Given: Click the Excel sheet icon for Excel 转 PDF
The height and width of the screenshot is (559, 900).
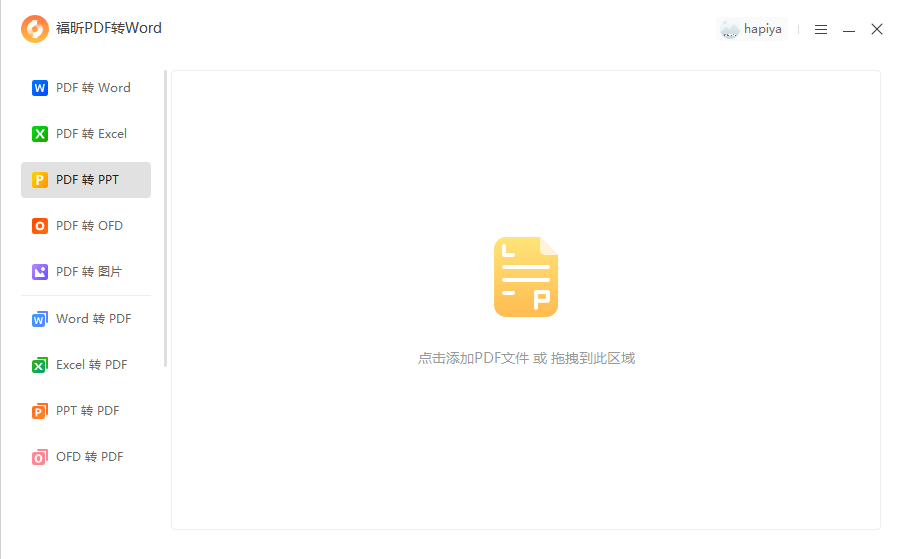Looking at the screenshot, I should coord(40,365).
